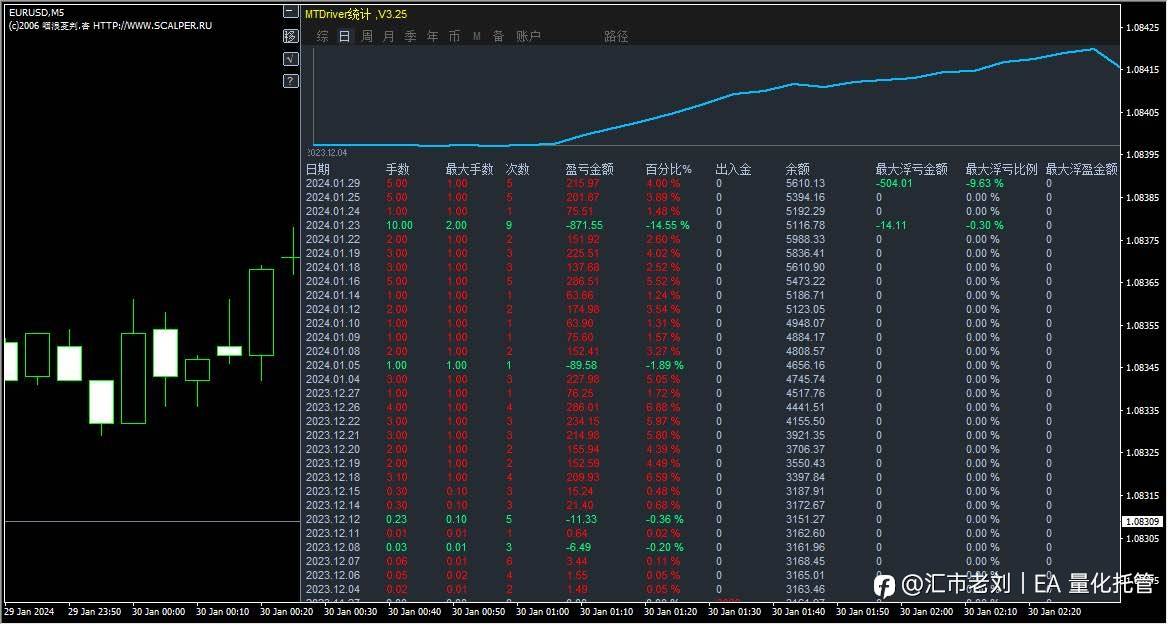Open the 账户 account tab

click(x=528, y=36)
